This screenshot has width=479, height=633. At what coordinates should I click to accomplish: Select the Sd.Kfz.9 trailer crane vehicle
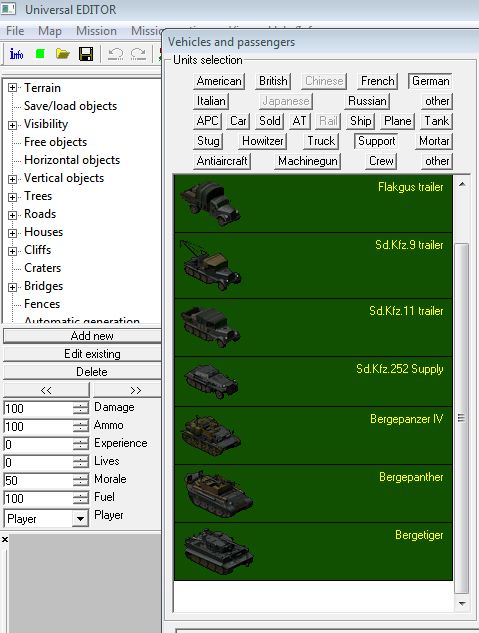(210, 266)
